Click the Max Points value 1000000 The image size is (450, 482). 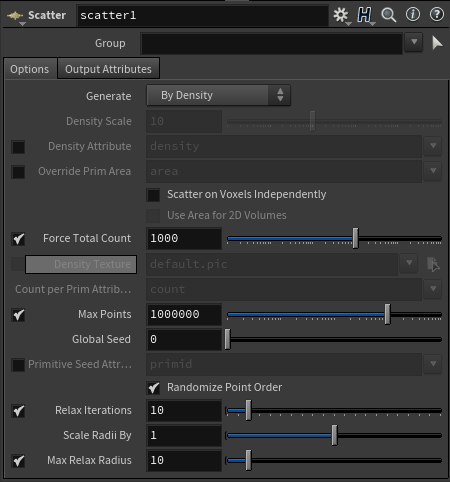tap(184, 314)
